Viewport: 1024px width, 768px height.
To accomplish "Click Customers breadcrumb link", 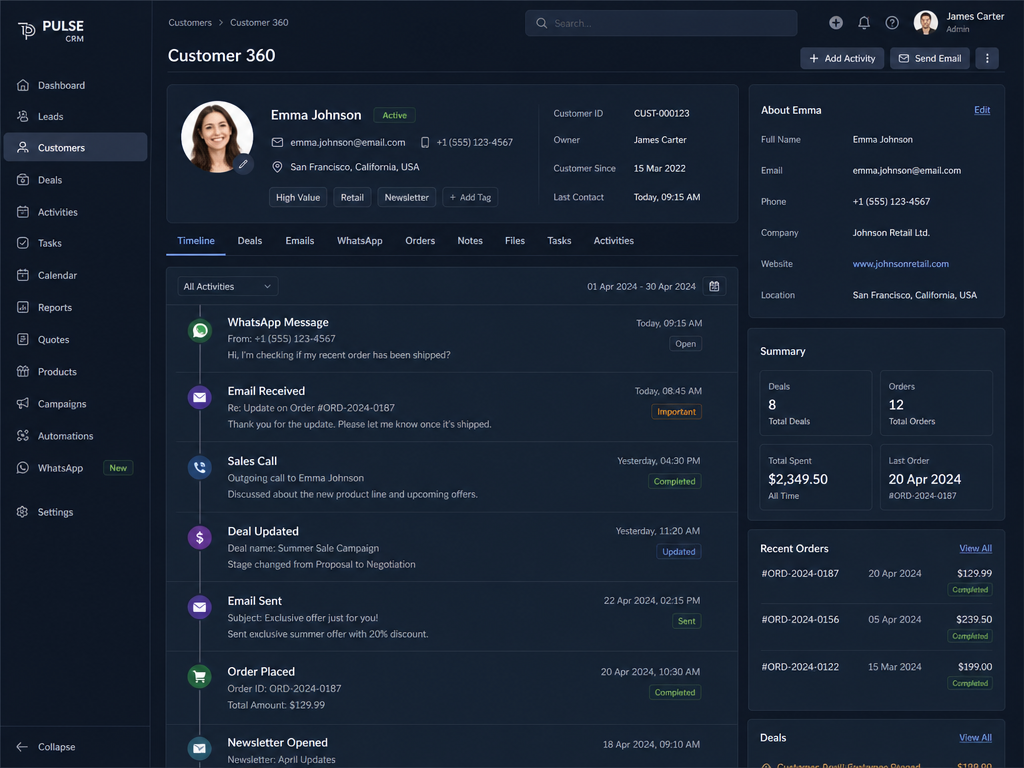I will click(x=190, y=22).
